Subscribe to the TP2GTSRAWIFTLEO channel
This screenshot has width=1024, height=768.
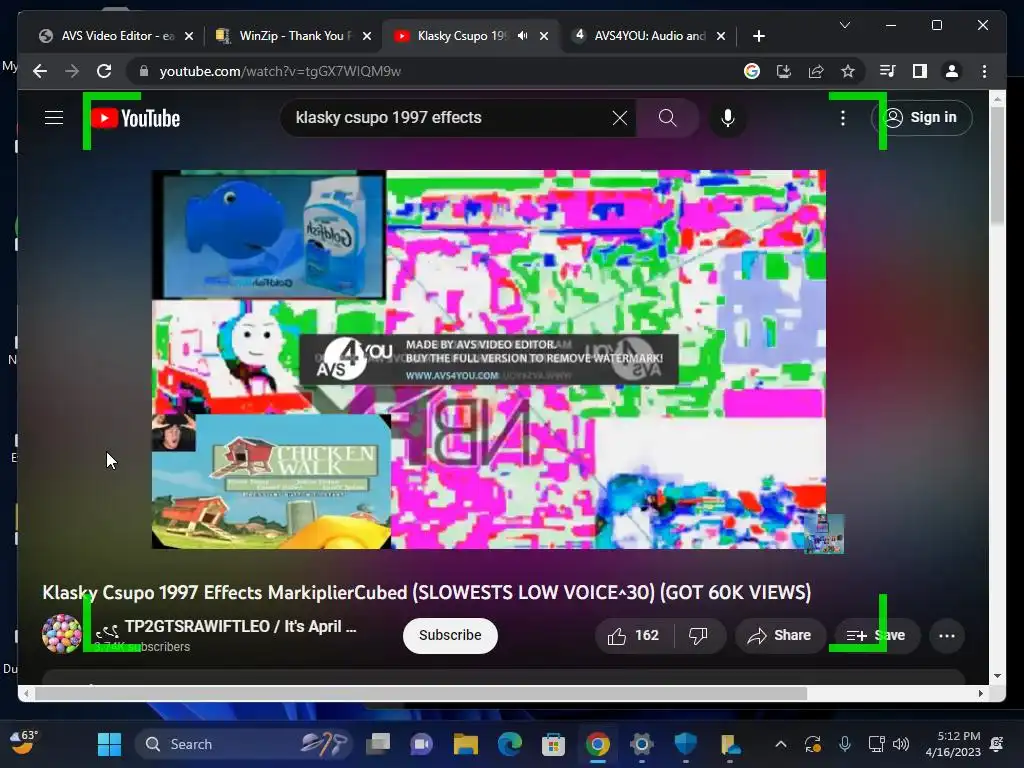[x=450, y=635]
